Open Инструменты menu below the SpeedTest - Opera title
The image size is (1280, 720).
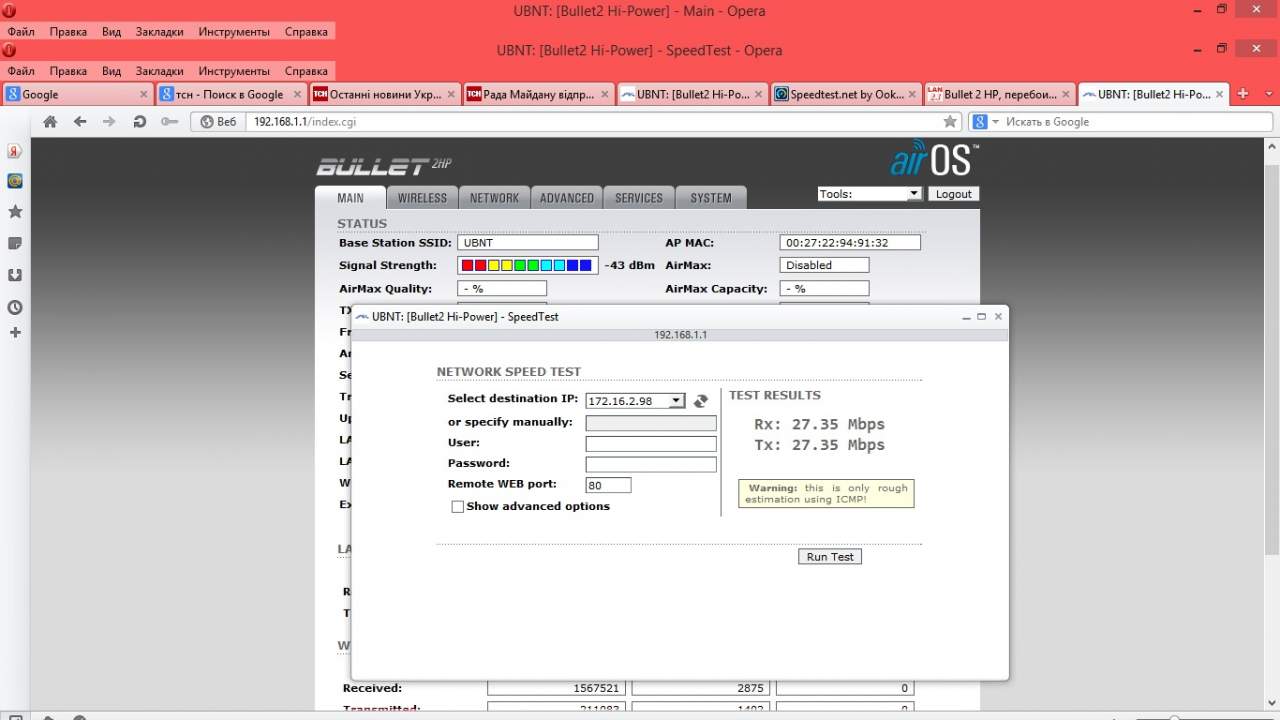(235, 71)
